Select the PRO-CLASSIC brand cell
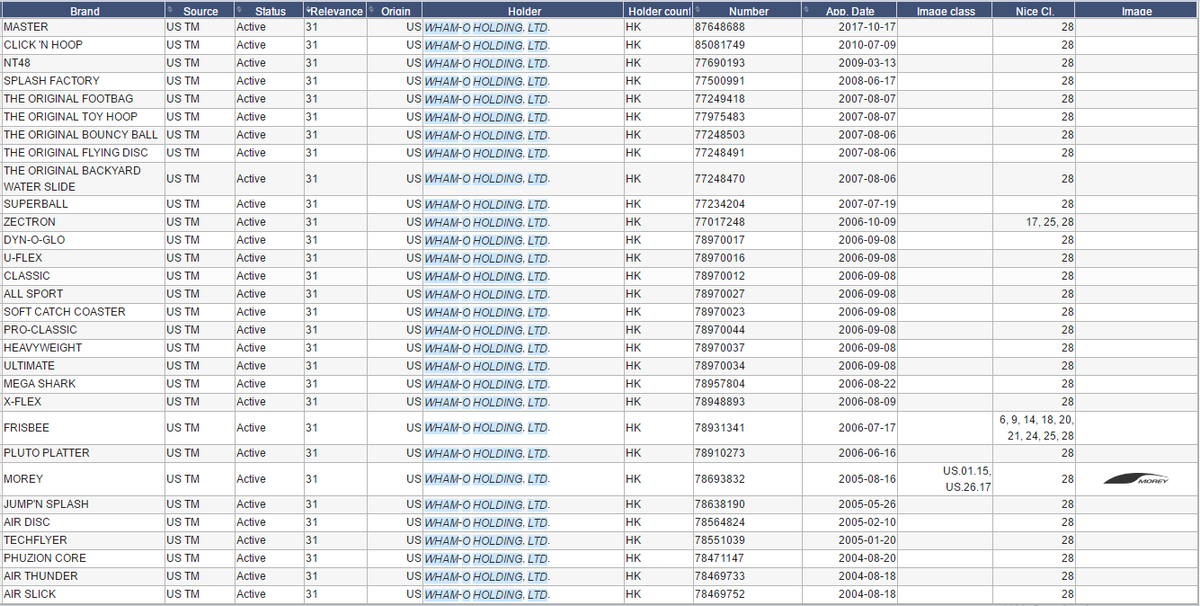This screenshot has height=606, width=1200. (83, 330)
